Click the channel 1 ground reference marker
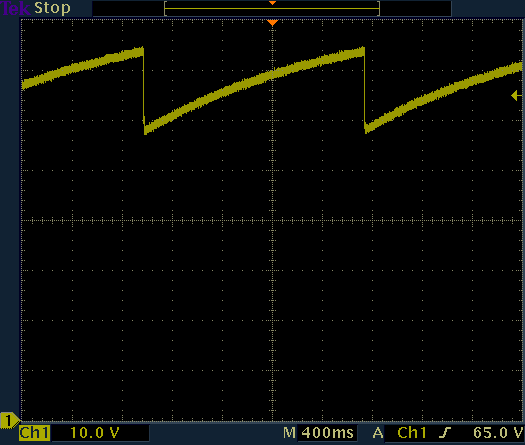 (10, 421)
